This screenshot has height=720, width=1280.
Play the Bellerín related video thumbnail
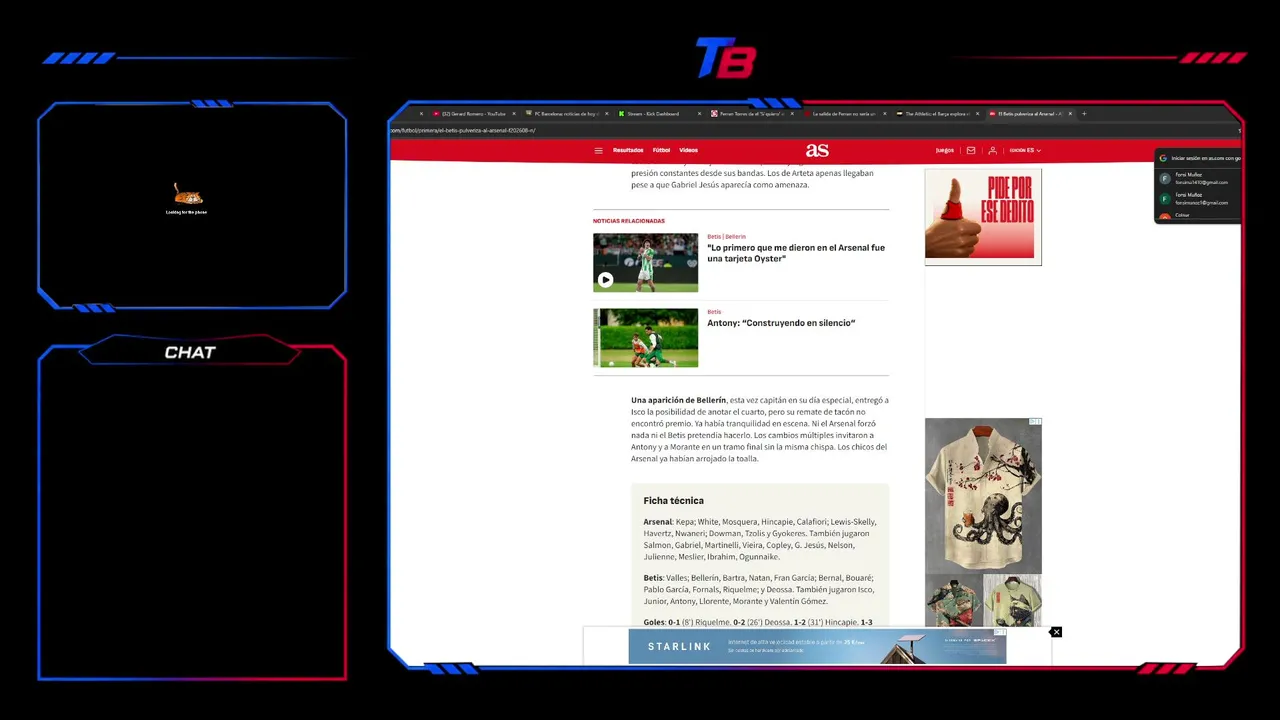tap(605, 280)
